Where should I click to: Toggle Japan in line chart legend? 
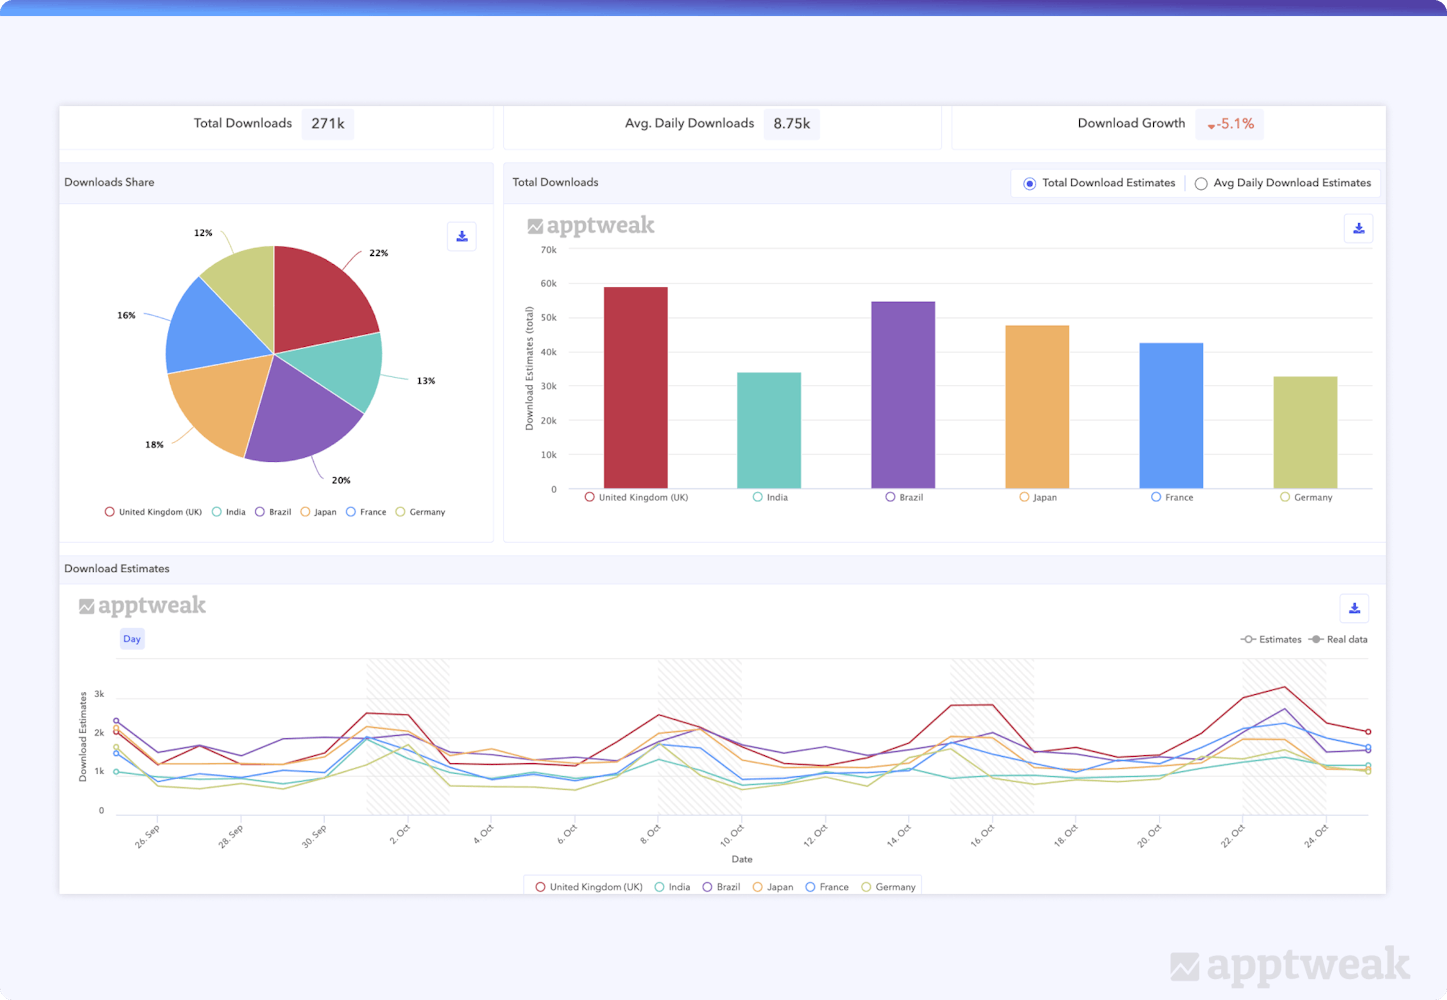[x=773, y=887]
